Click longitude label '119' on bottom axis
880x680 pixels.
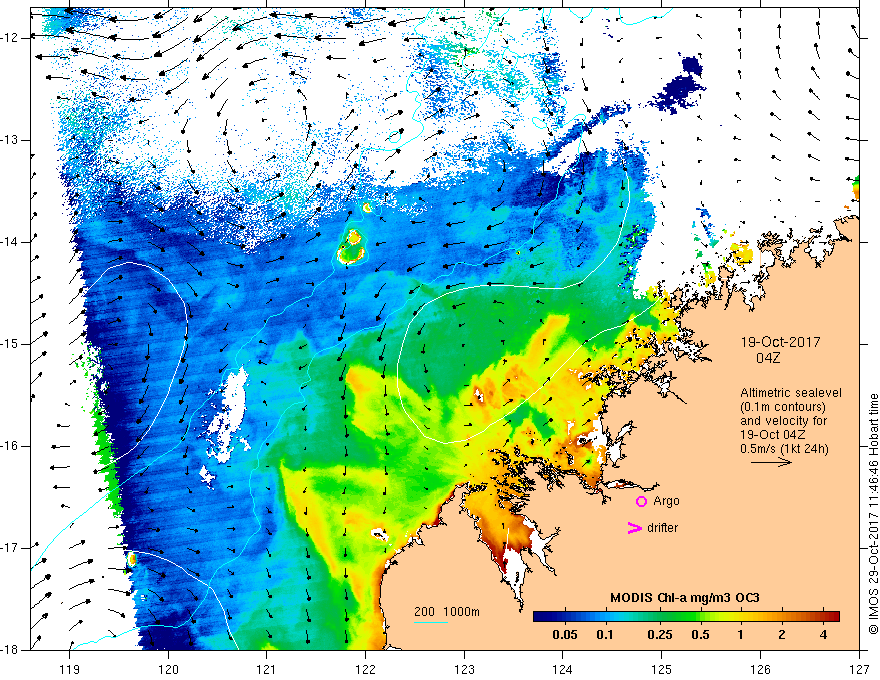pyautogui.click(x=70, y=669)
